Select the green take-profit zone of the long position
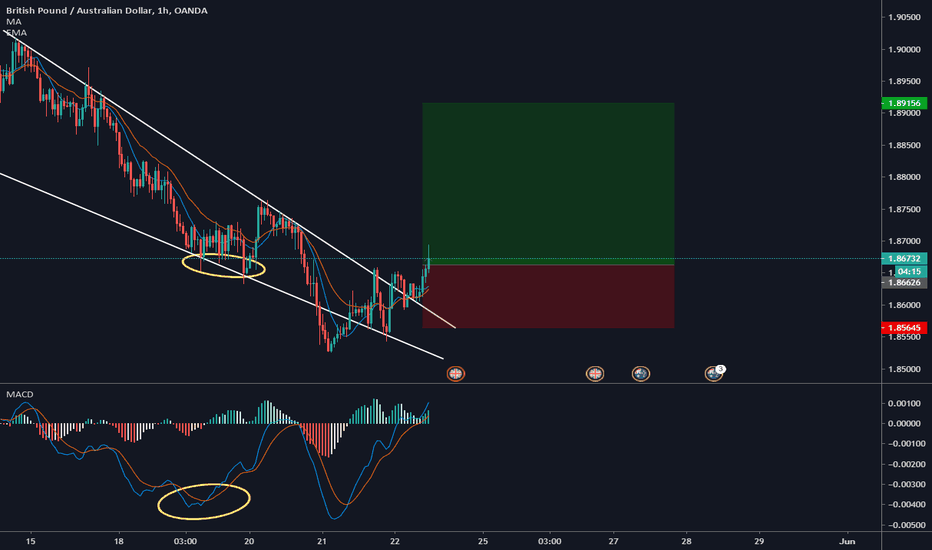This screenshot has height=550, width=932. coord(548,183)
